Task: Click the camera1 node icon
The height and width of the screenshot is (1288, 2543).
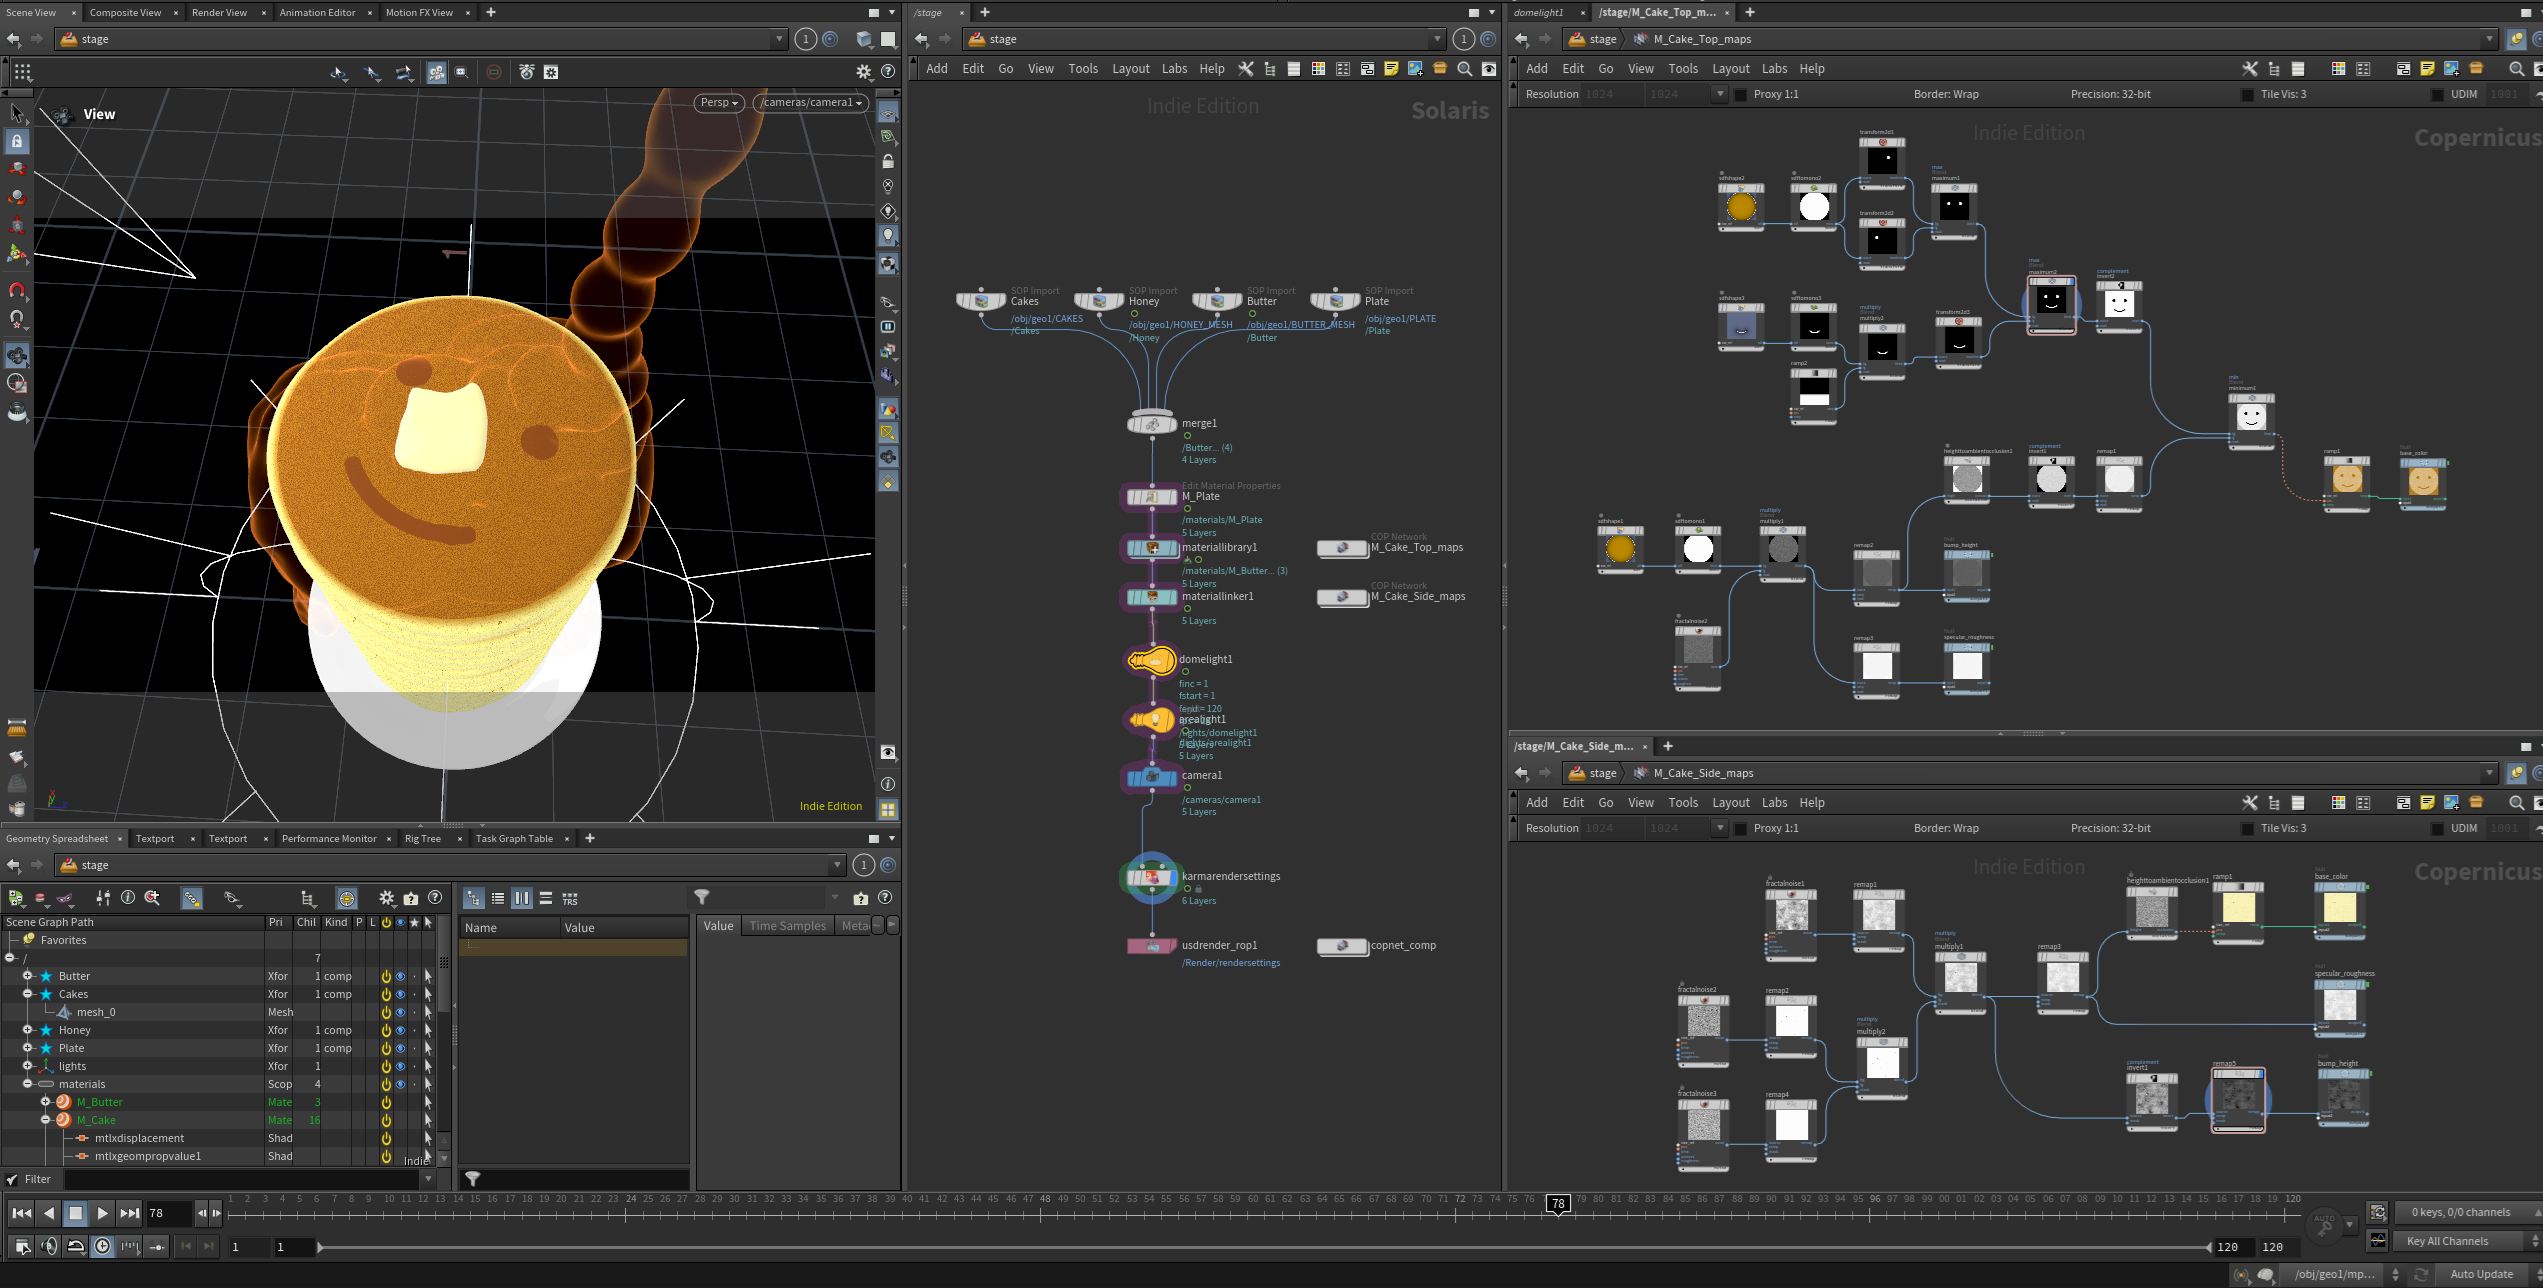Action: 1151,776
